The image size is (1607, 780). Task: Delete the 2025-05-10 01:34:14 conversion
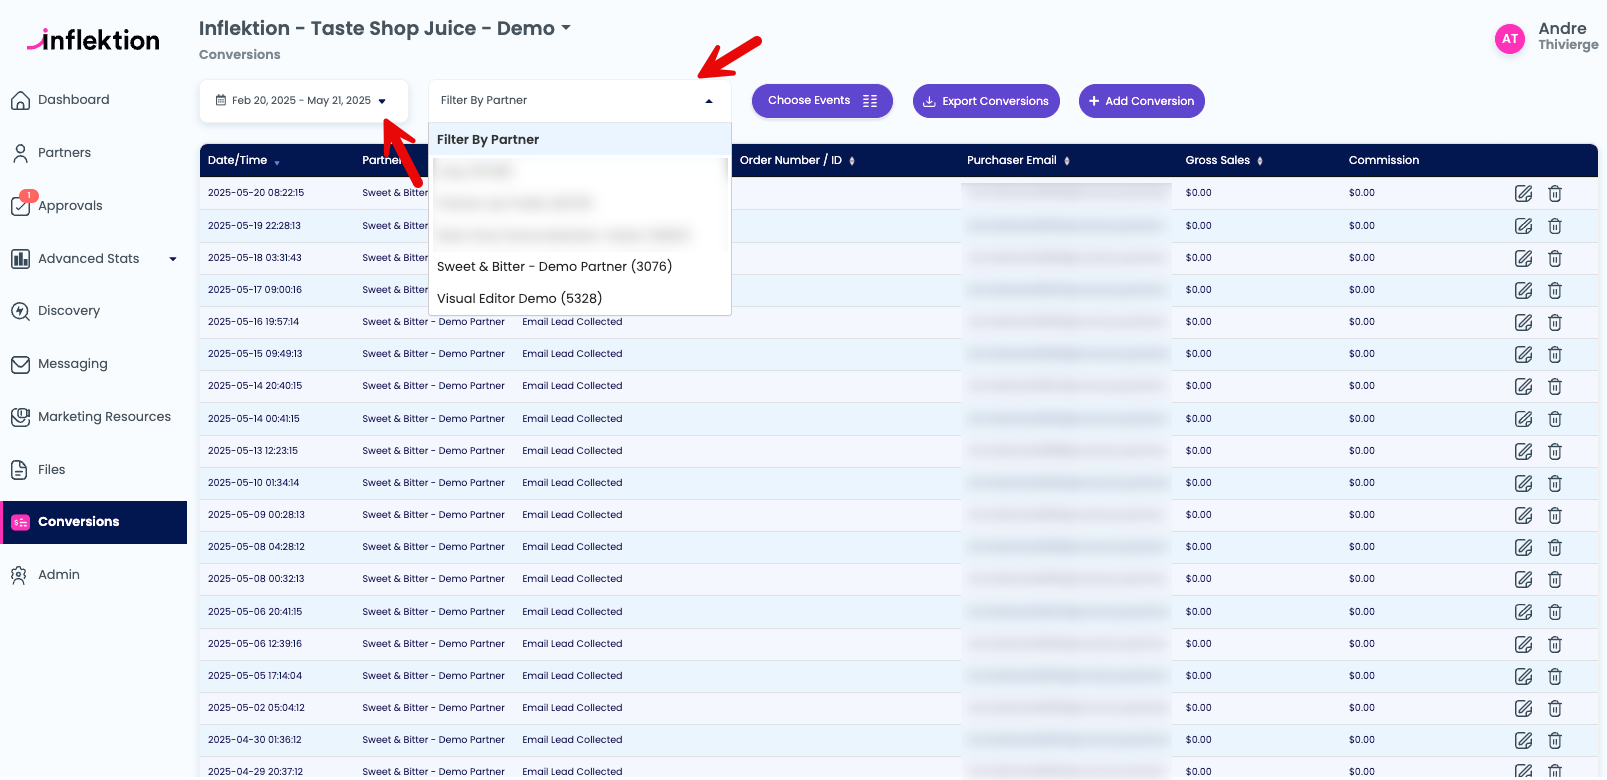(1555, 483)
